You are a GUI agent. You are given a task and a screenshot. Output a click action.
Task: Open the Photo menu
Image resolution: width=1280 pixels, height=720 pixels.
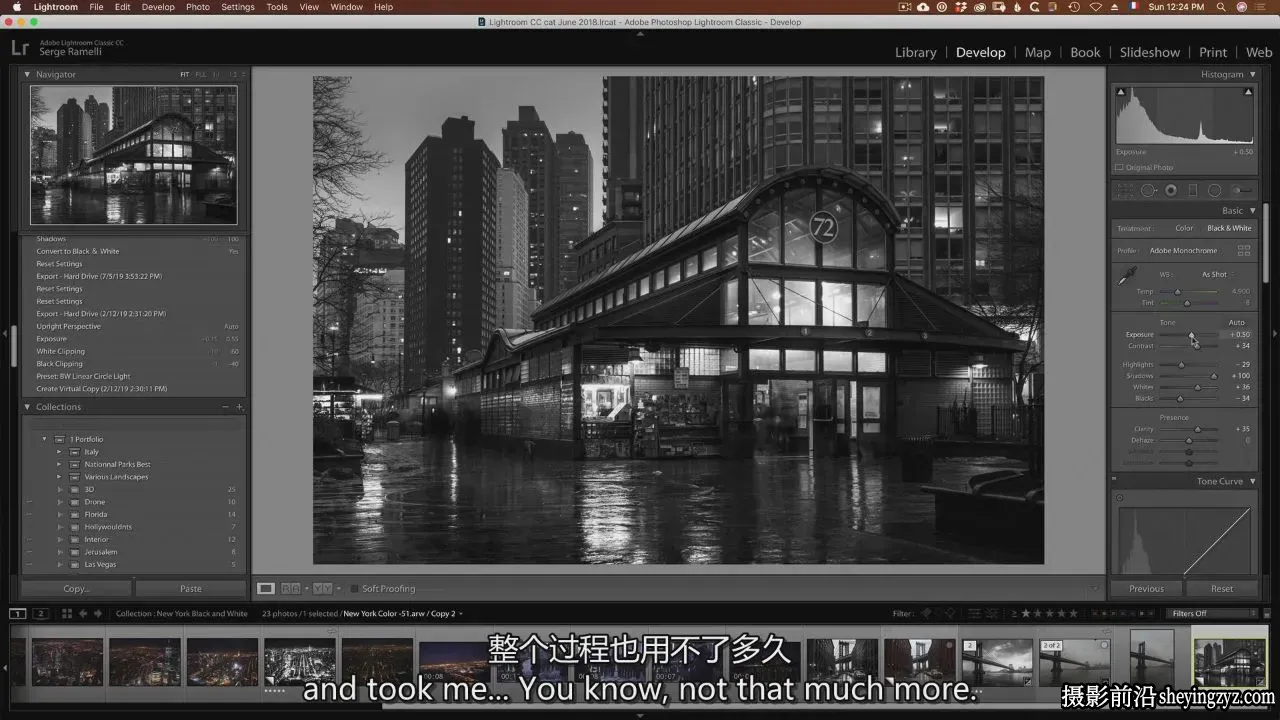(198, 7)
